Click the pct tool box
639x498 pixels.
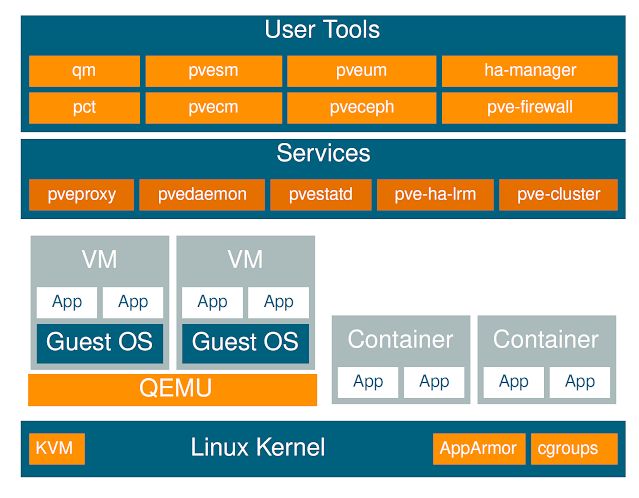[x=84, y=108]
